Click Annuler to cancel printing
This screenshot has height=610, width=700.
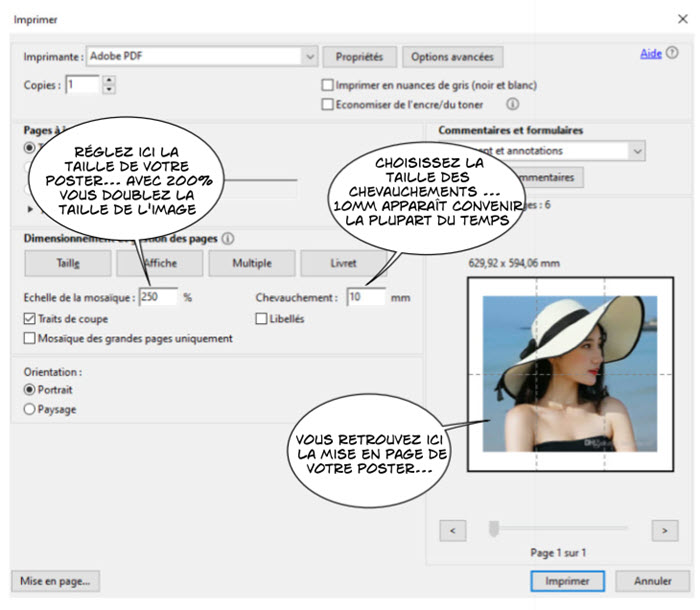point(653,581)
